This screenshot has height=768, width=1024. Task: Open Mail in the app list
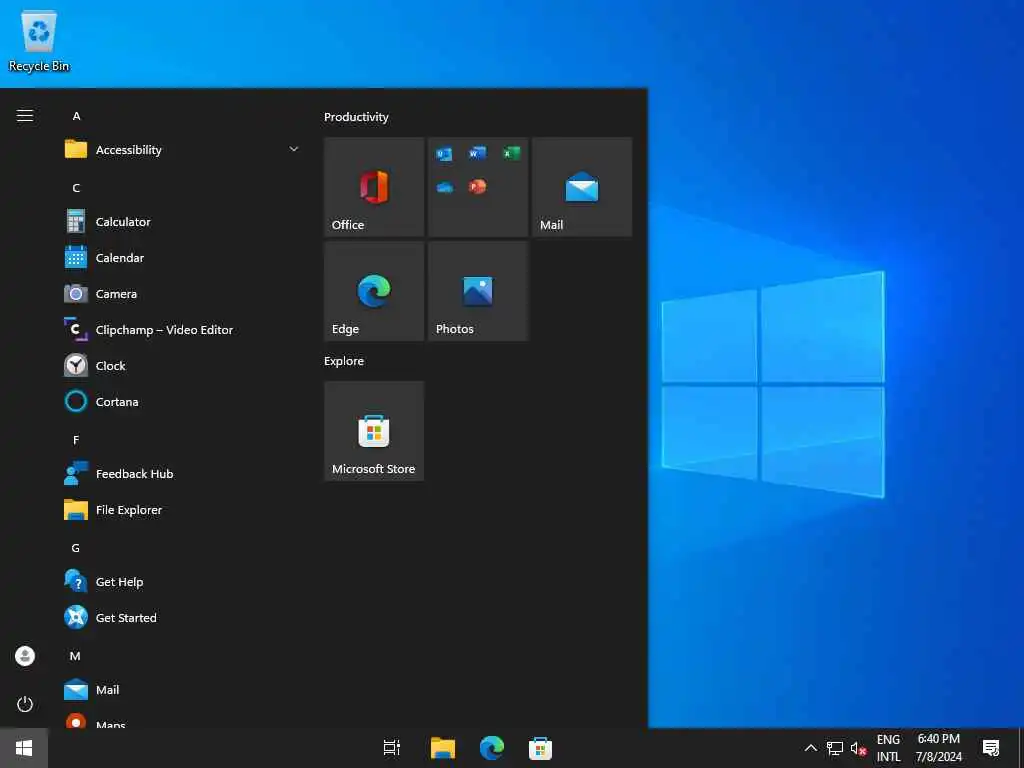tap(183, 690)
